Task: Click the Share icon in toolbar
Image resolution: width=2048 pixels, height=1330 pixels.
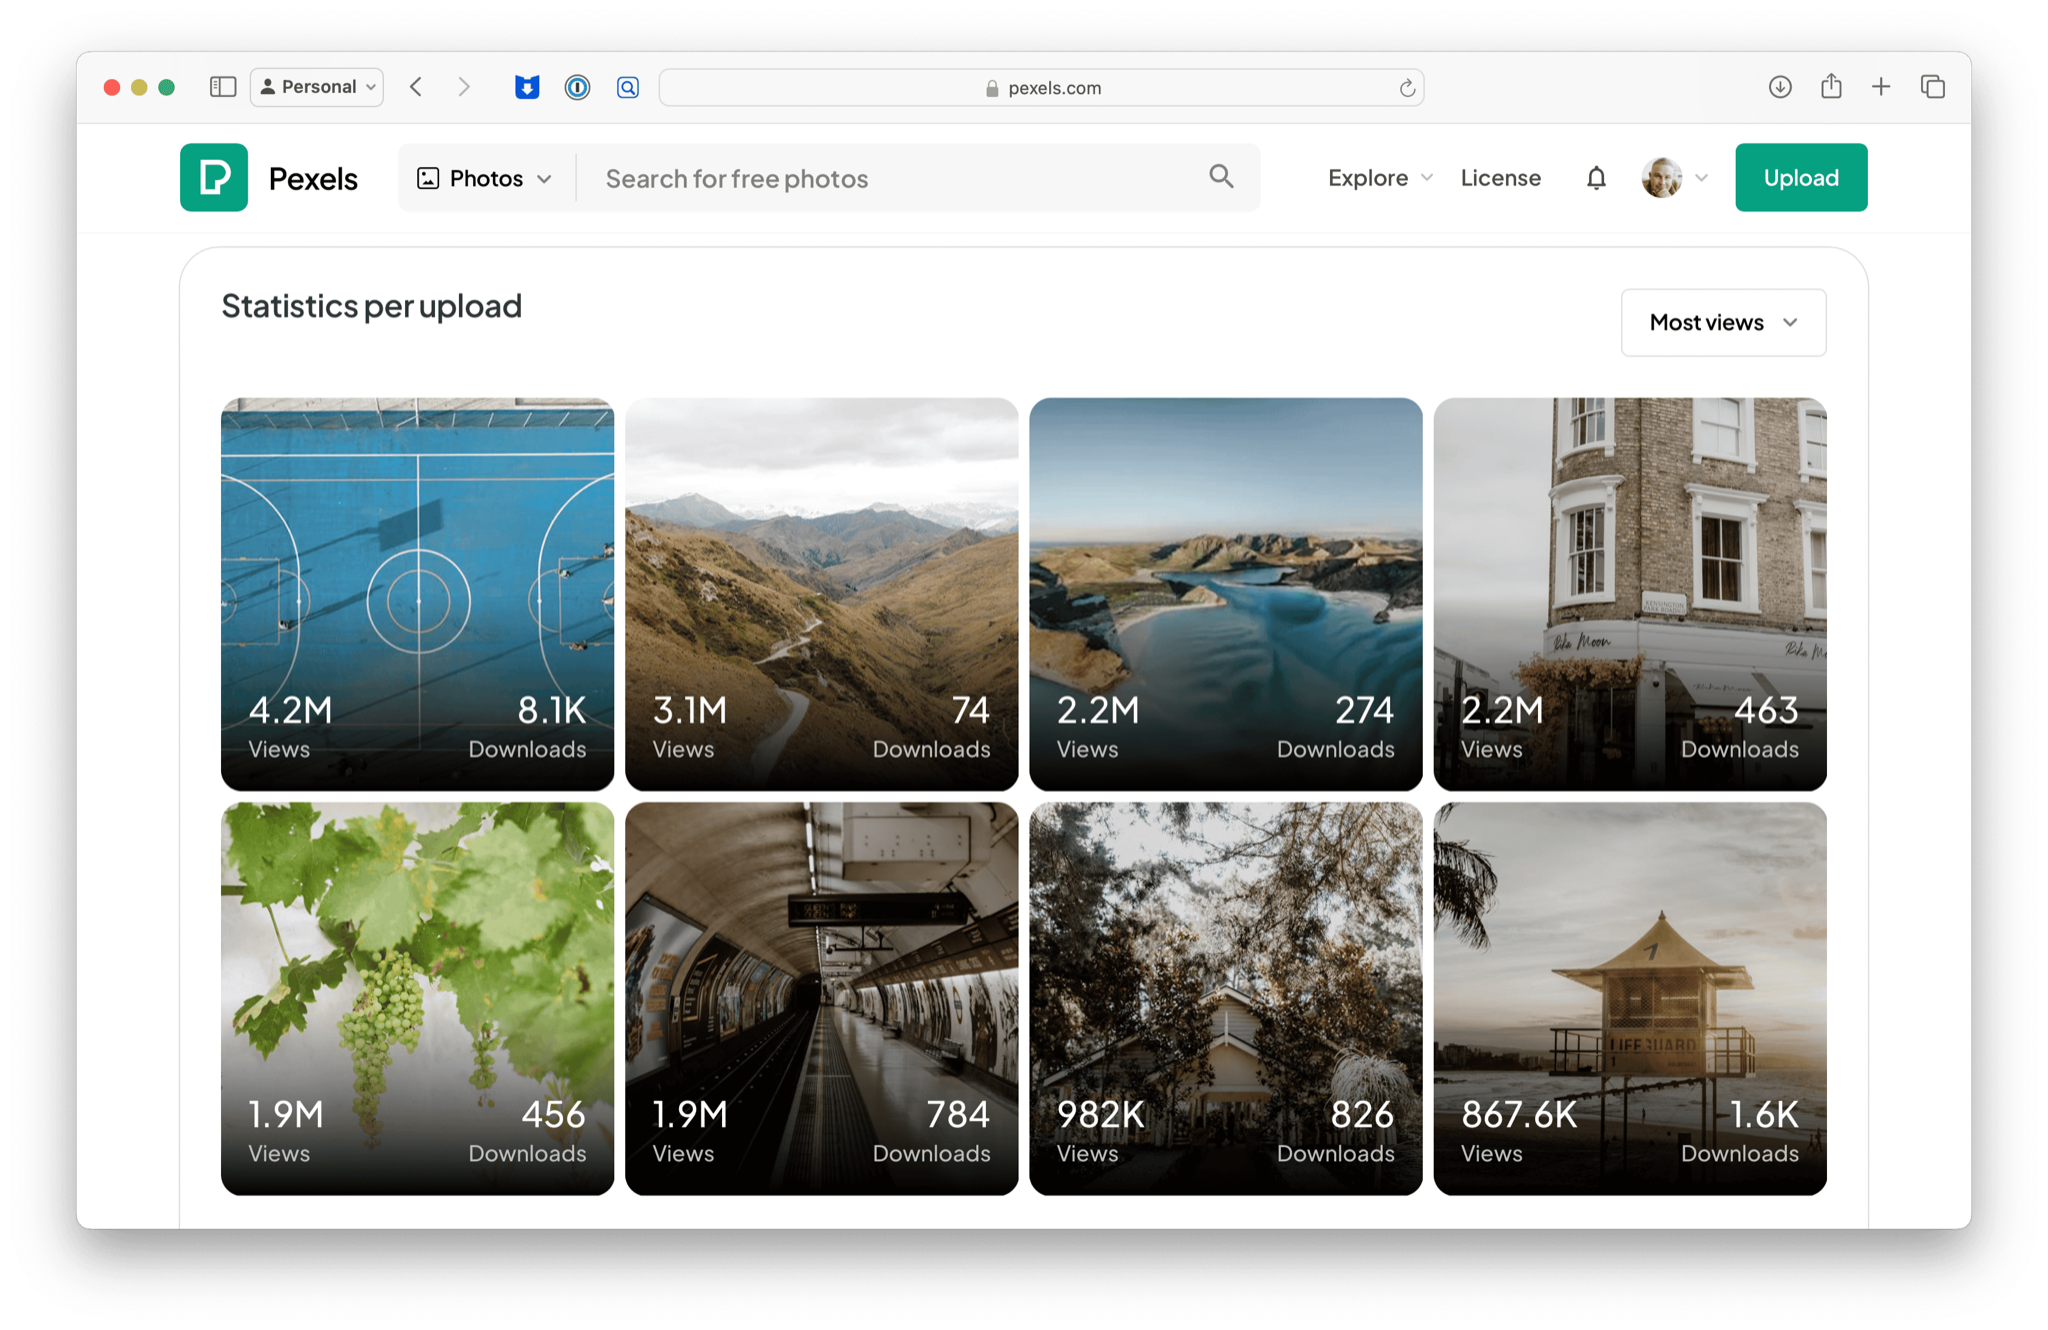Action: coord(1831,87)
